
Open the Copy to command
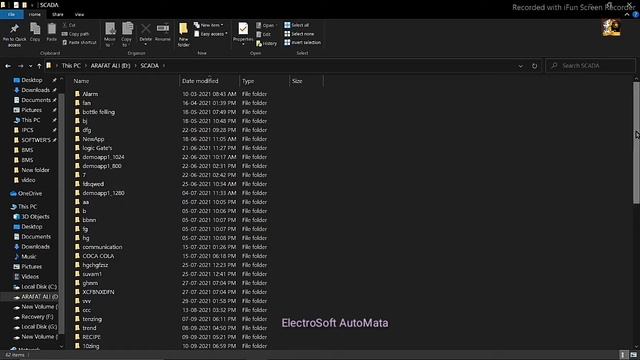127,34
